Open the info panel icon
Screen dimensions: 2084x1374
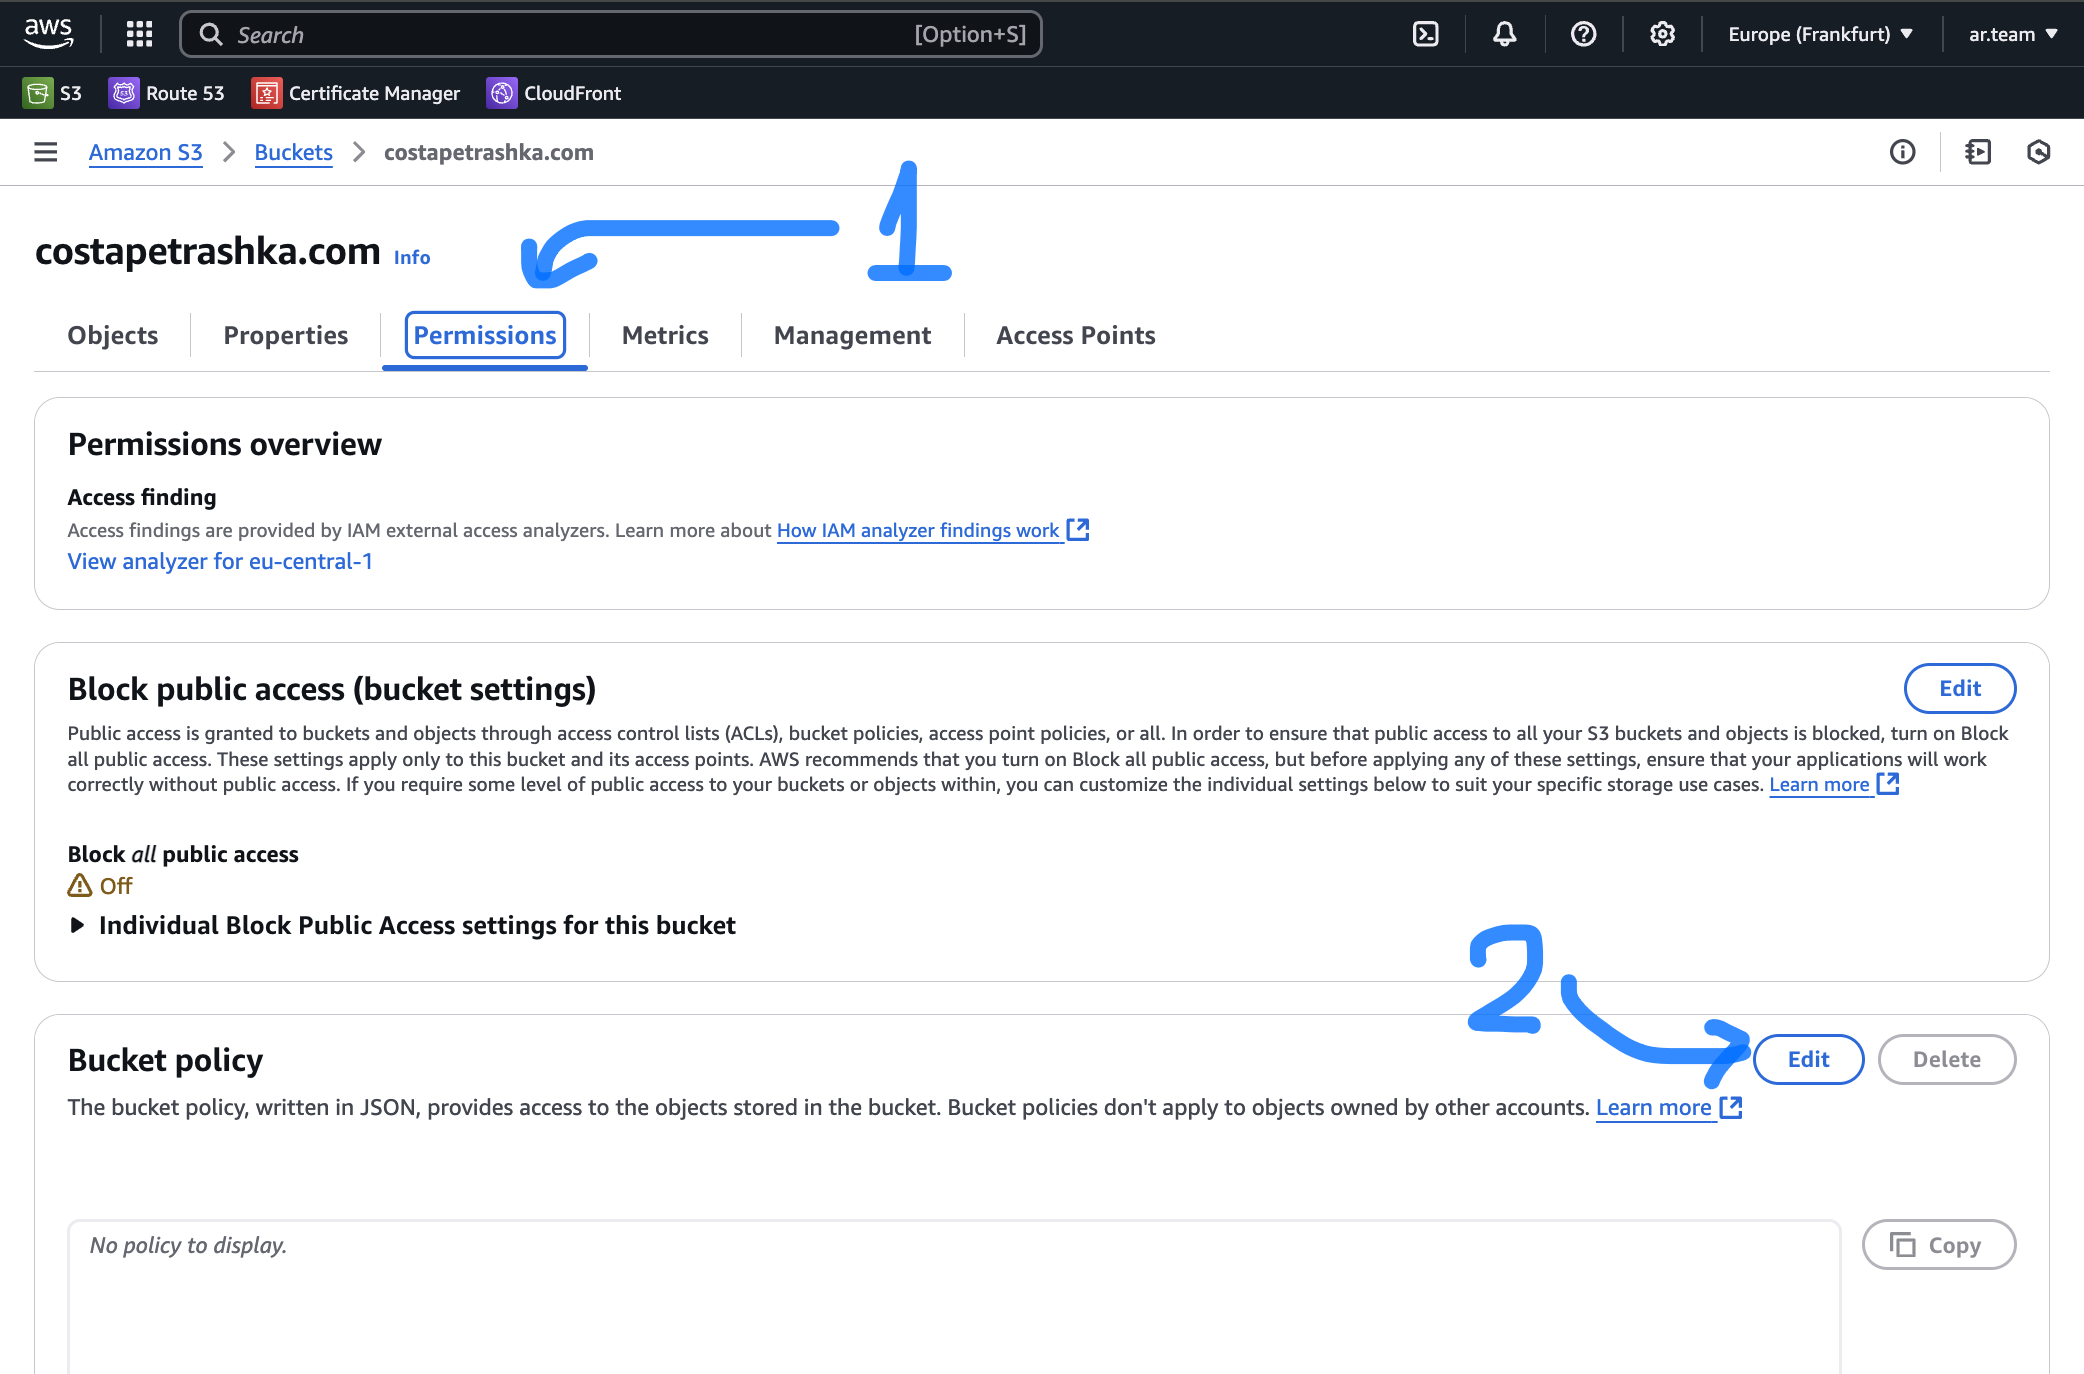pyautogui.click(x=1902, y=152)
